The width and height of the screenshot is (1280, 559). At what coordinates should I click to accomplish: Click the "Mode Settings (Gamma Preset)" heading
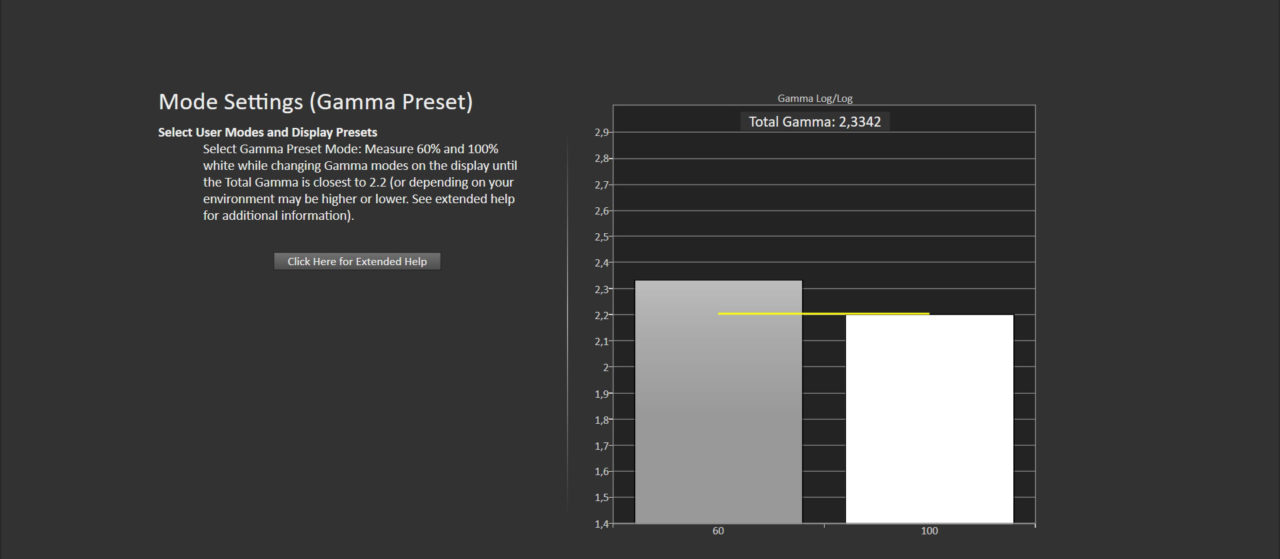coord(315,102)
